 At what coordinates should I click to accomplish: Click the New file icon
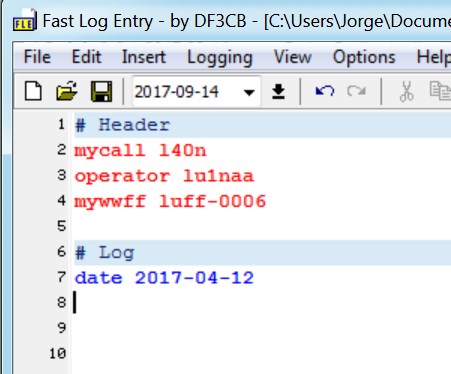tap(34, 91)
